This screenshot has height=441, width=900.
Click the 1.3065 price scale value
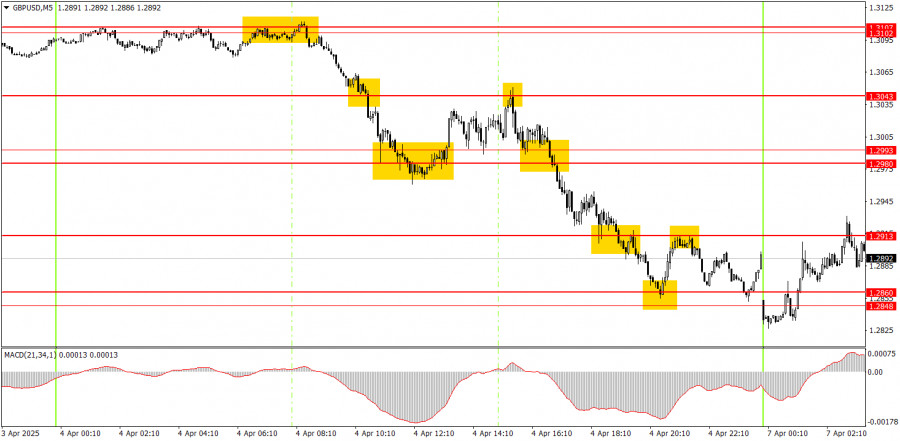tap(882, 73)
